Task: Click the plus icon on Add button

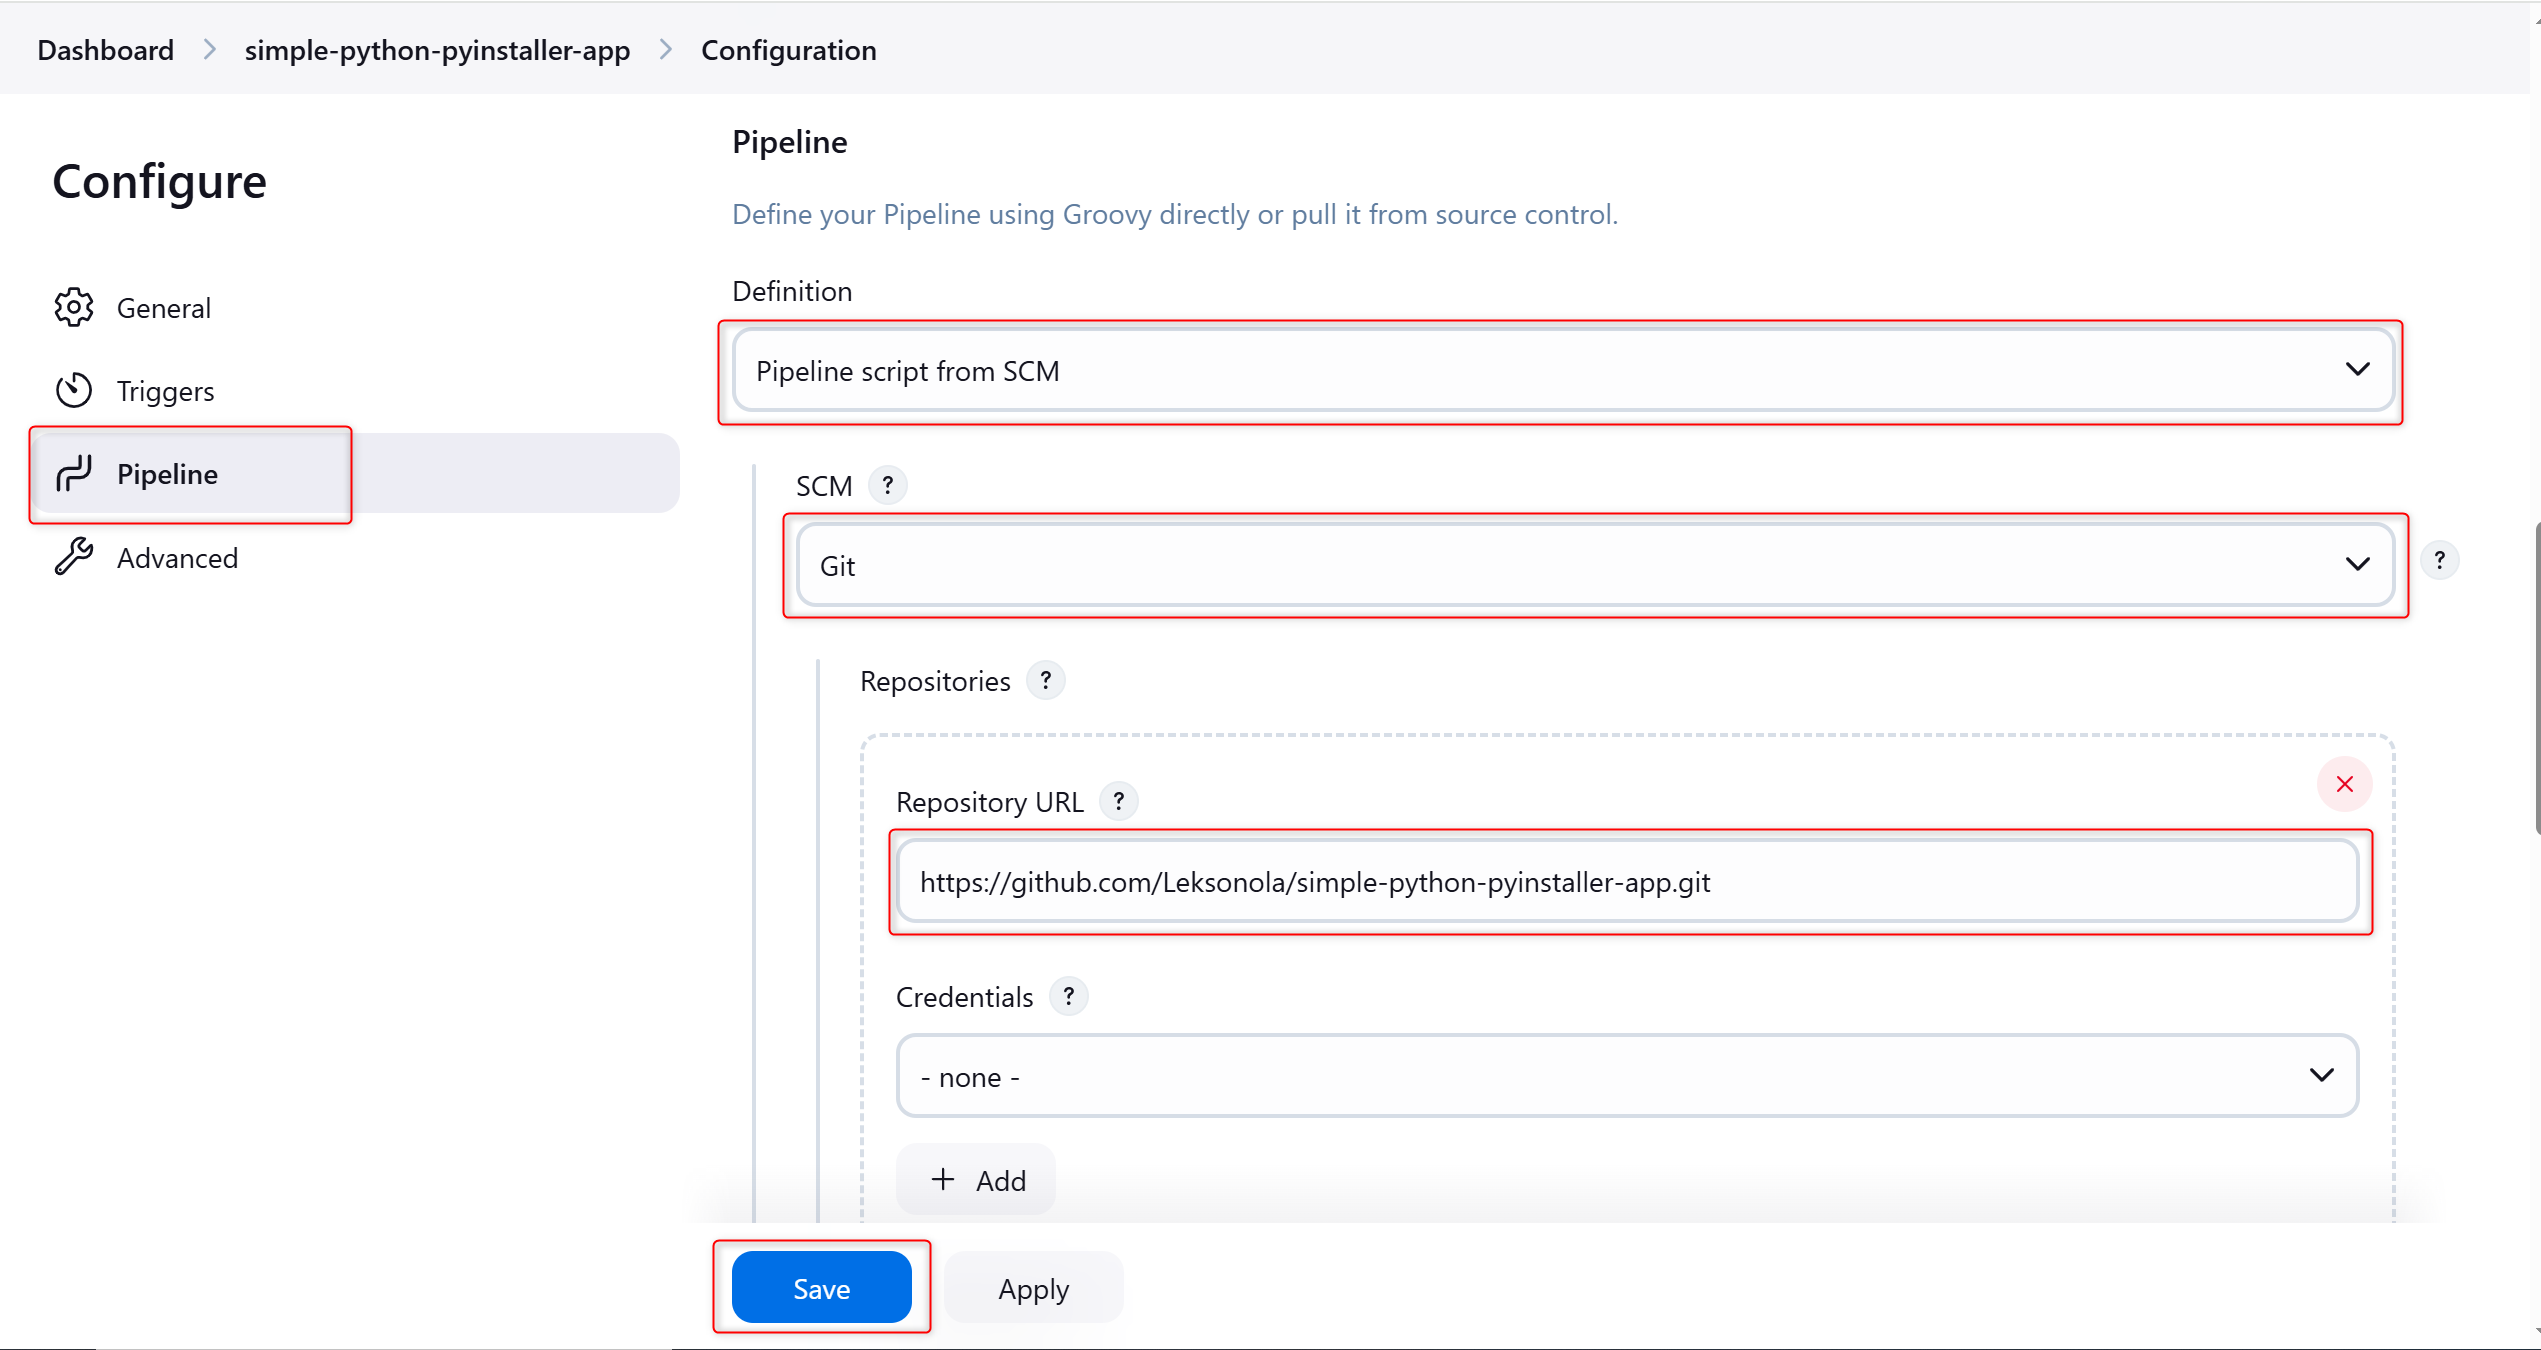Action: coord(942,1180)
